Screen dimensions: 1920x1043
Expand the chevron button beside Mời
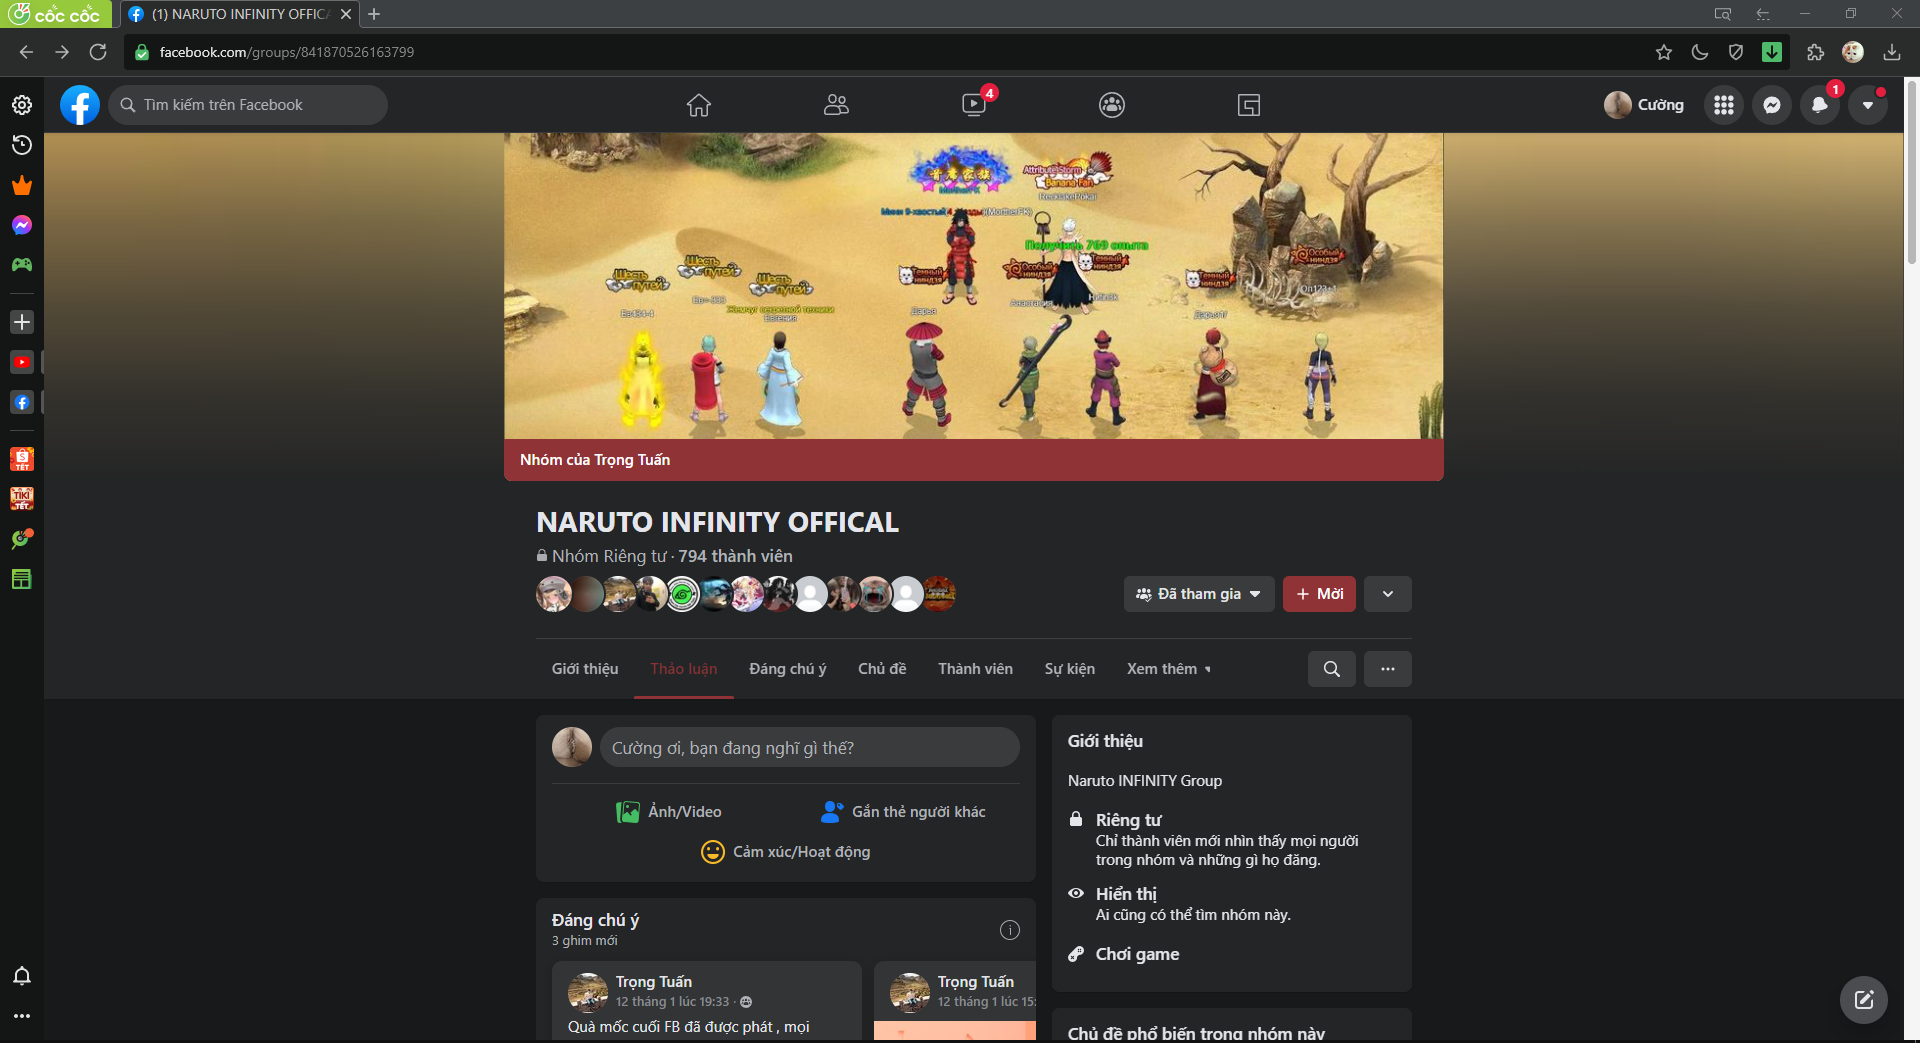pos(1388,594)
